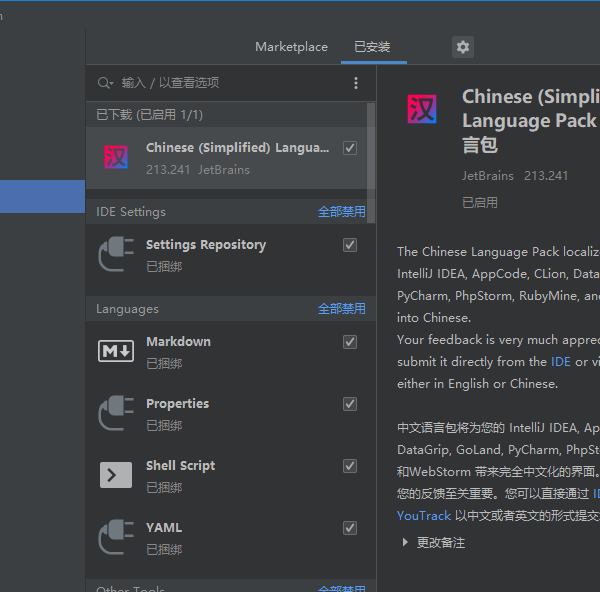Click the search magnifier icon in plugin search
Image resolution: width=600 pixels, height=592 pixels.
tap(105, 83)
